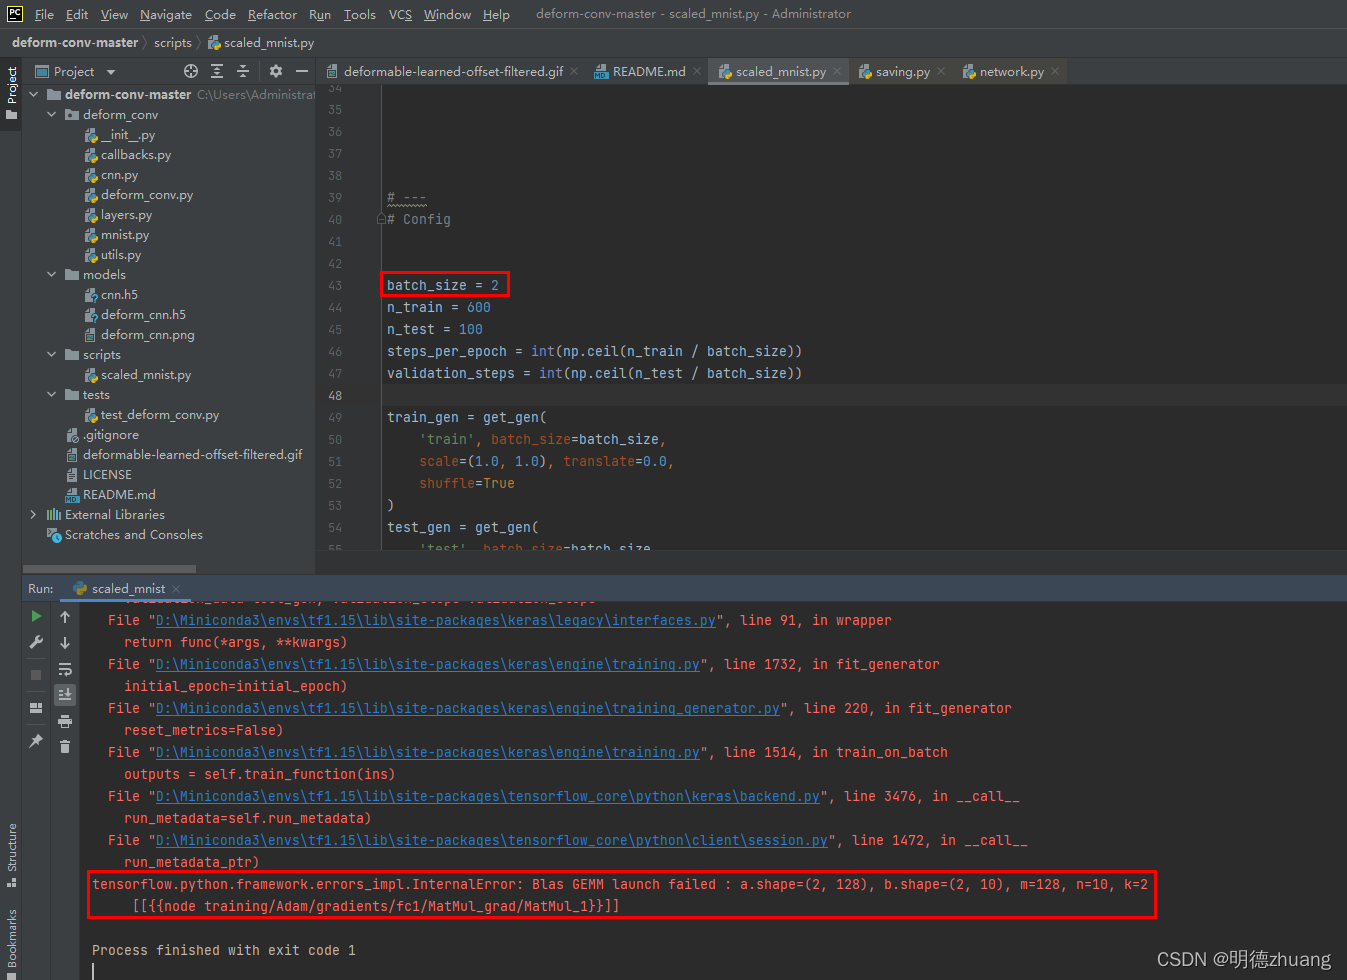Close the scaled_mnist.py editor tab
Image resolution: width=1347 pixels, height=980 pixels.
[x=837, y=71]
